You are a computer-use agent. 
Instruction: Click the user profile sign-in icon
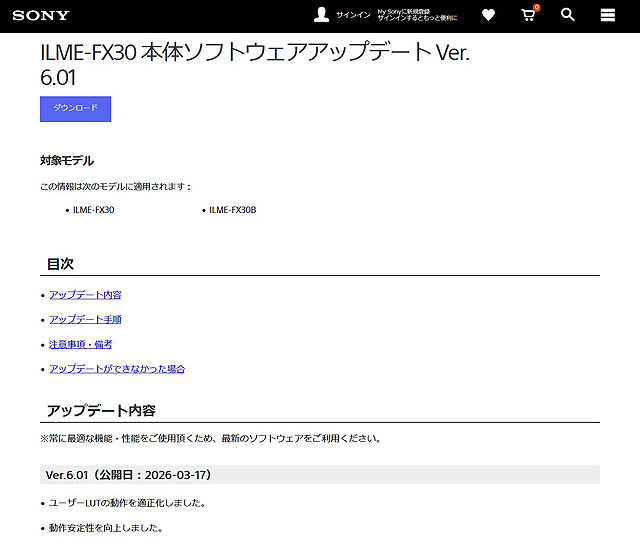[321, 15]
